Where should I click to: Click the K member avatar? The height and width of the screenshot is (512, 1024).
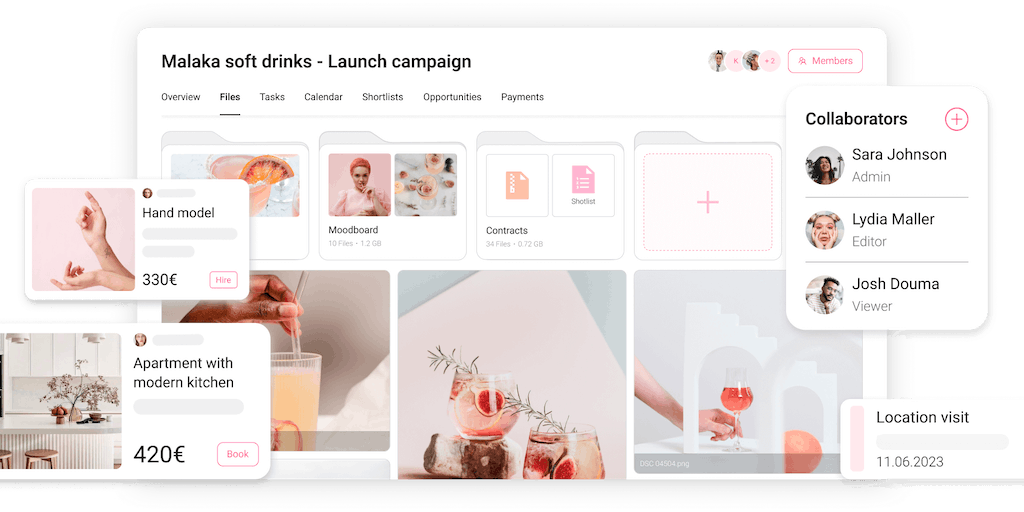pyautogui.click(x=735, y=61)
